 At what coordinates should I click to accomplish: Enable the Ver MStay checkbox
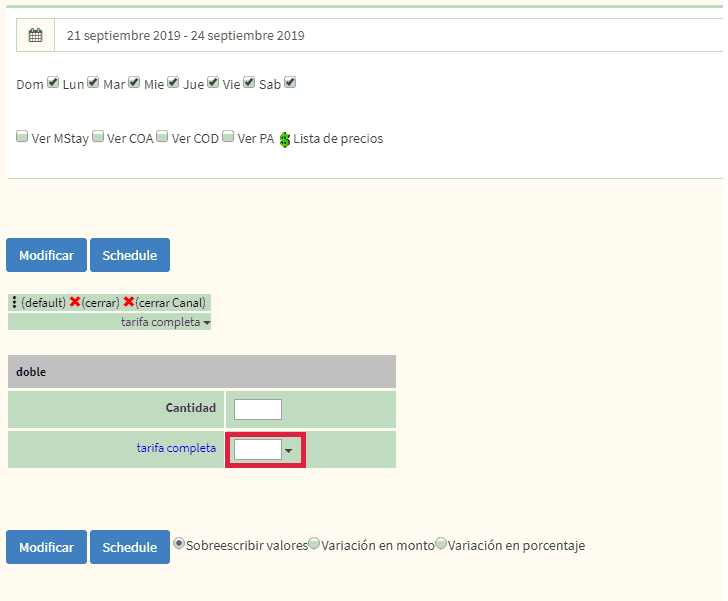click(22, 137)
